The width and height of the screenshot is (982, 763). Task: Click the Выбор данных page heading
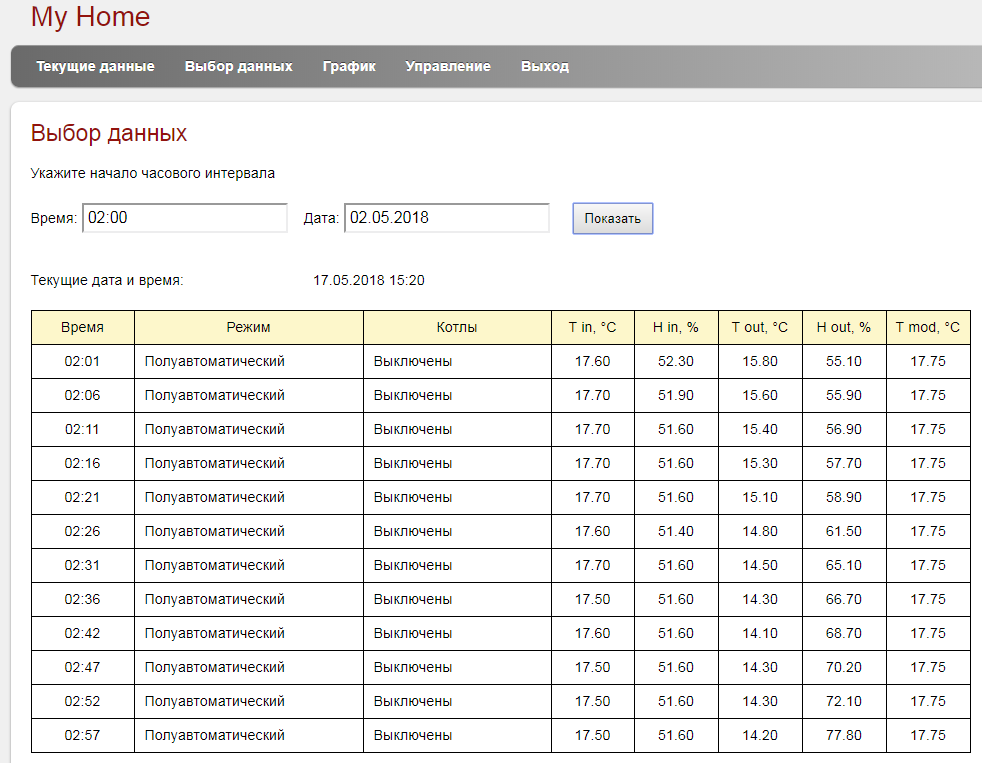point(109,133)
